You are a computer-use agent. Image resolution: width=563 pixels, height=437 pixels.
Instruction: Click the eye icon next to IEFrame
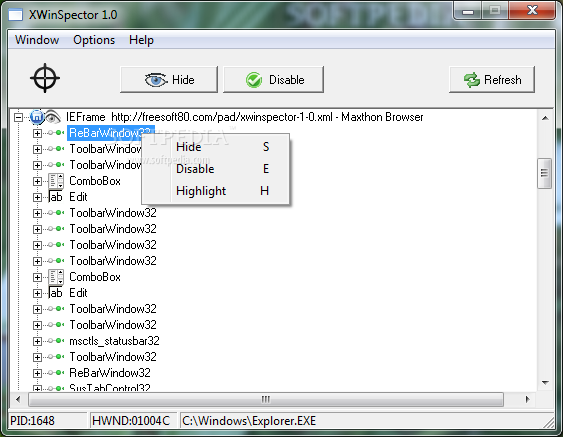click(53, 117)
